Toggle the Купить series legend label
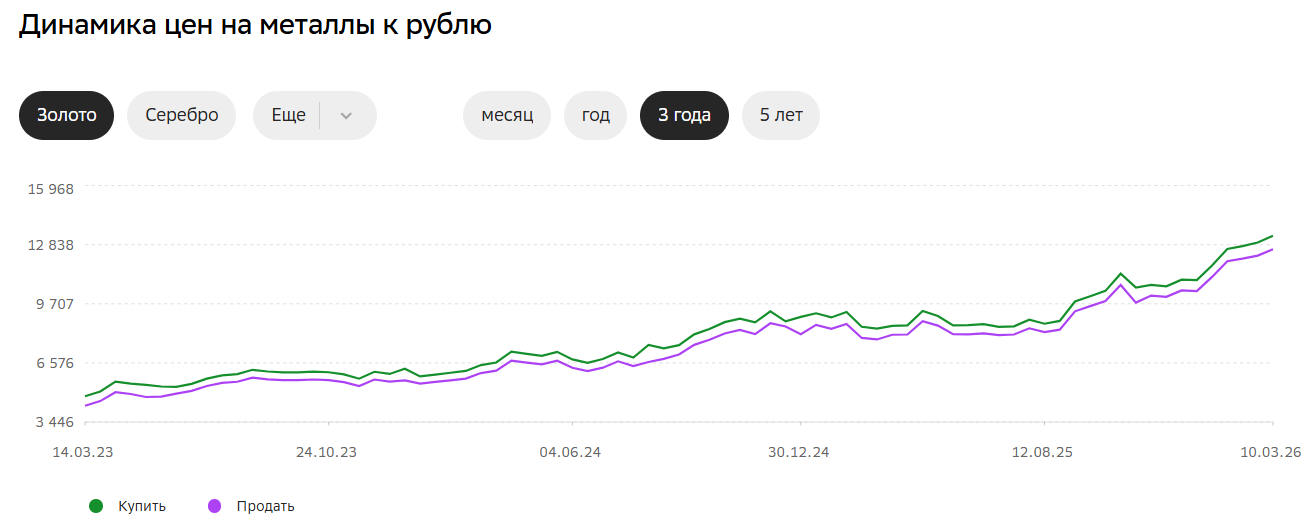Viewport: 1316px width, 531px height. click(x=142, y=506)
